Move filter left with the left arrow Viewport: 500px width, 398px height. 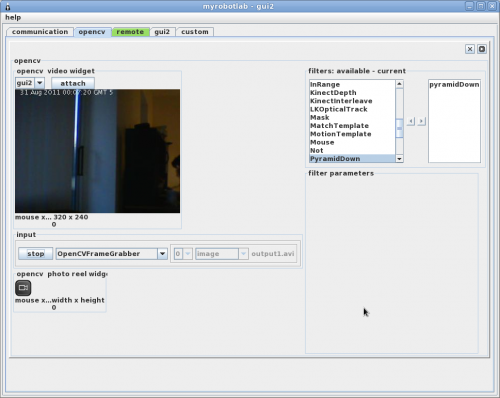[411, 121]
